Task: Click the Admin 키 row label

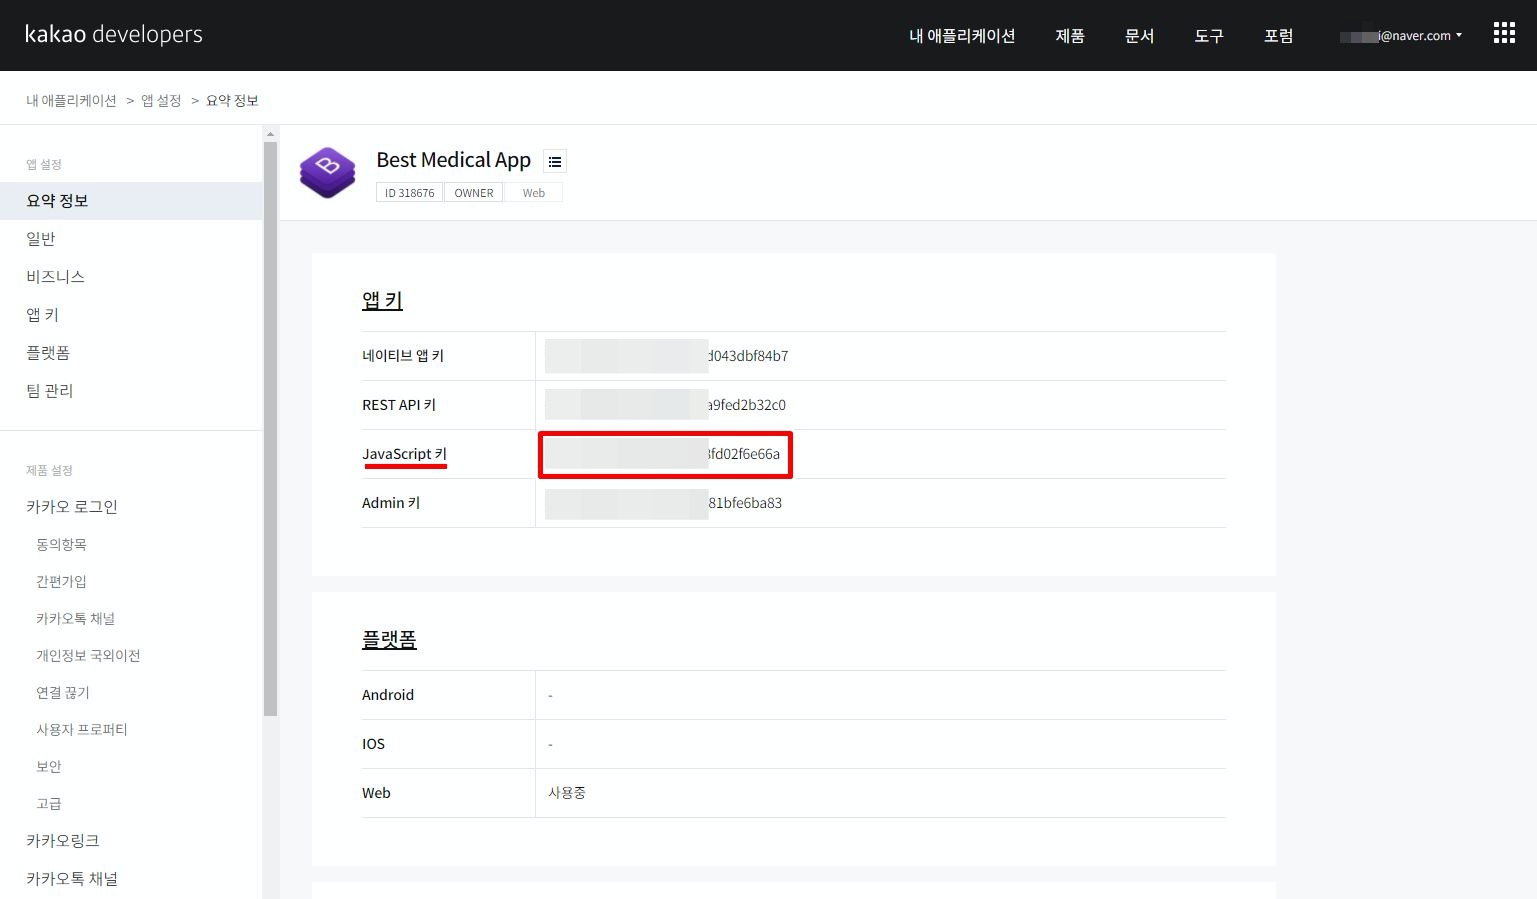Action: (391, 503)
